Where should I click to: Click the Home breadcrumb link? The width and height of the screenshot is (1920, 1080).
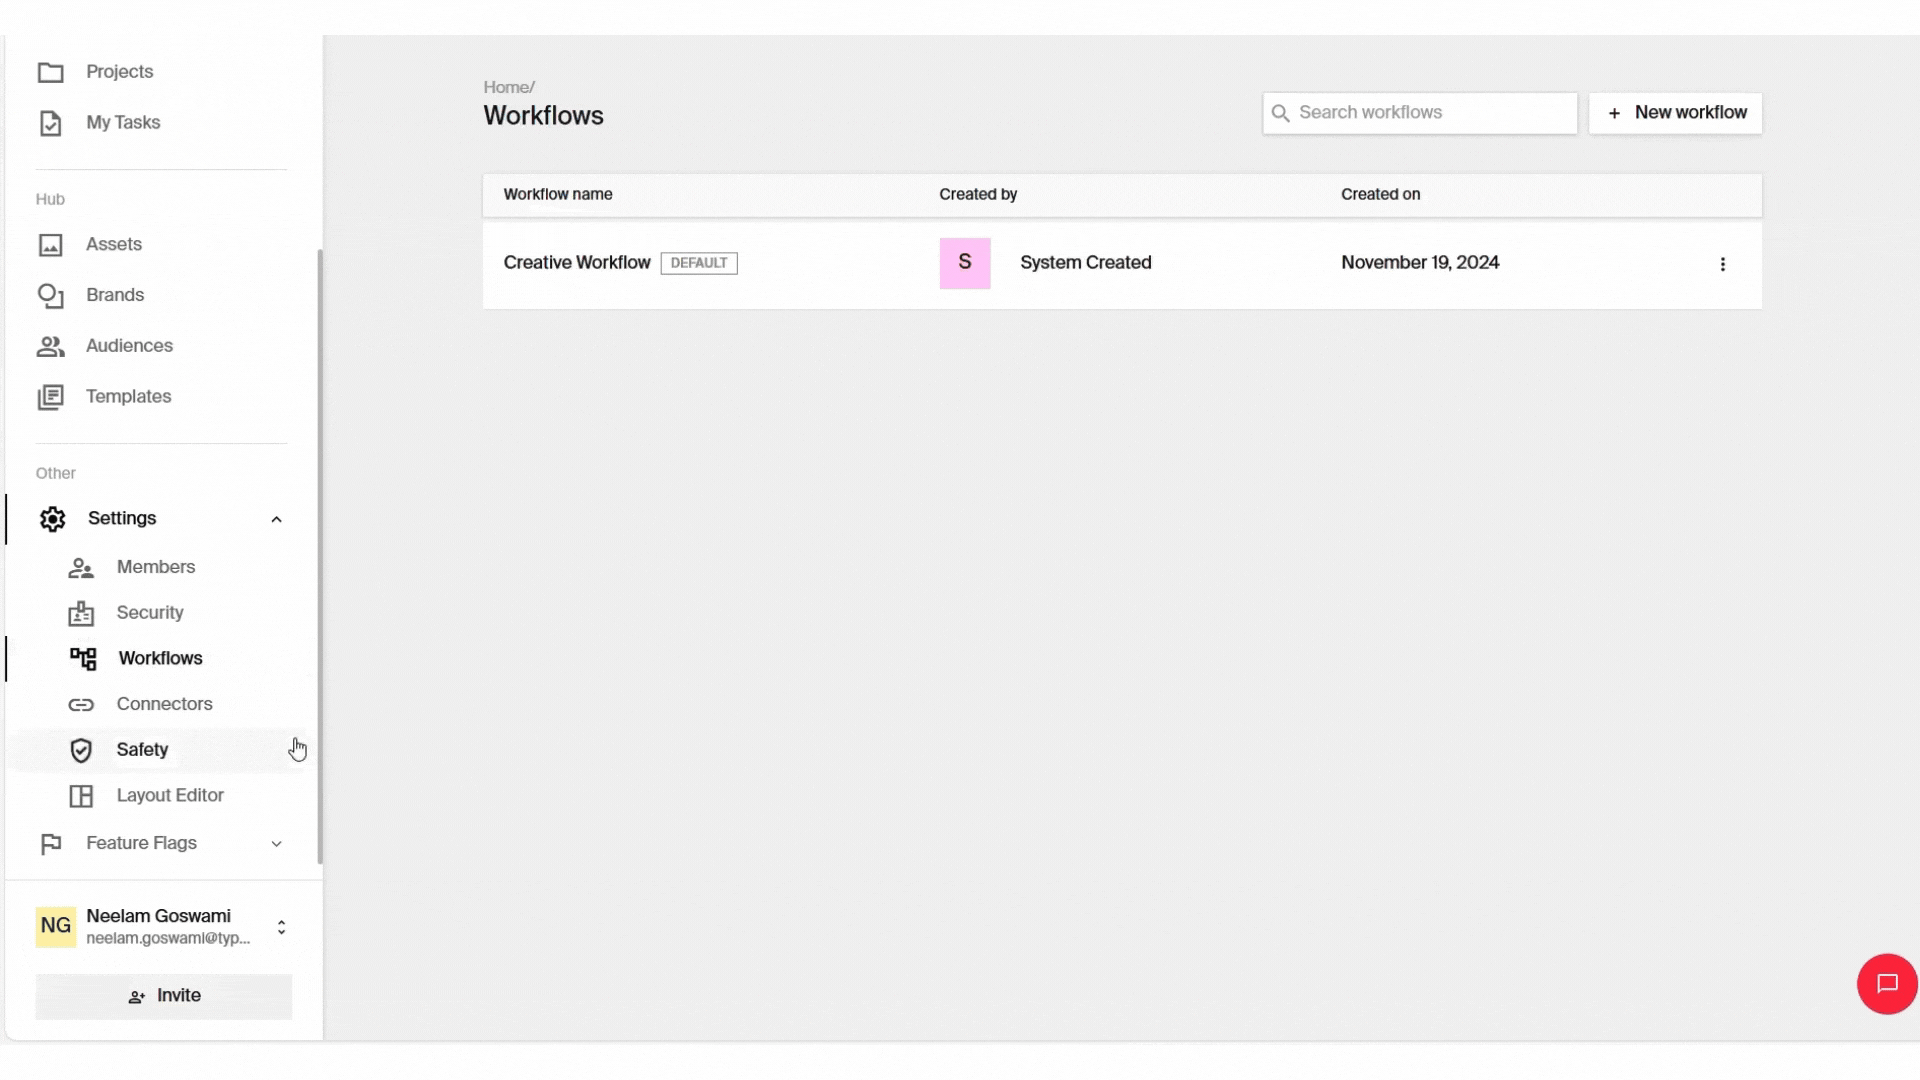tap(506, 87)
